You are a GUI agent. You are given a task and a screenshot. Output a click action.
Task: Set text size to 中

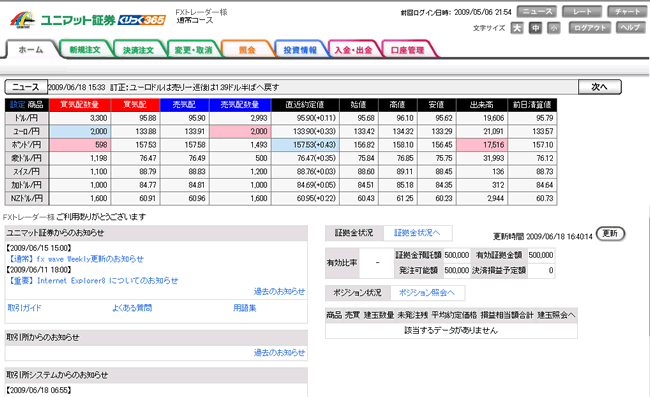click(x=536, y=28)
